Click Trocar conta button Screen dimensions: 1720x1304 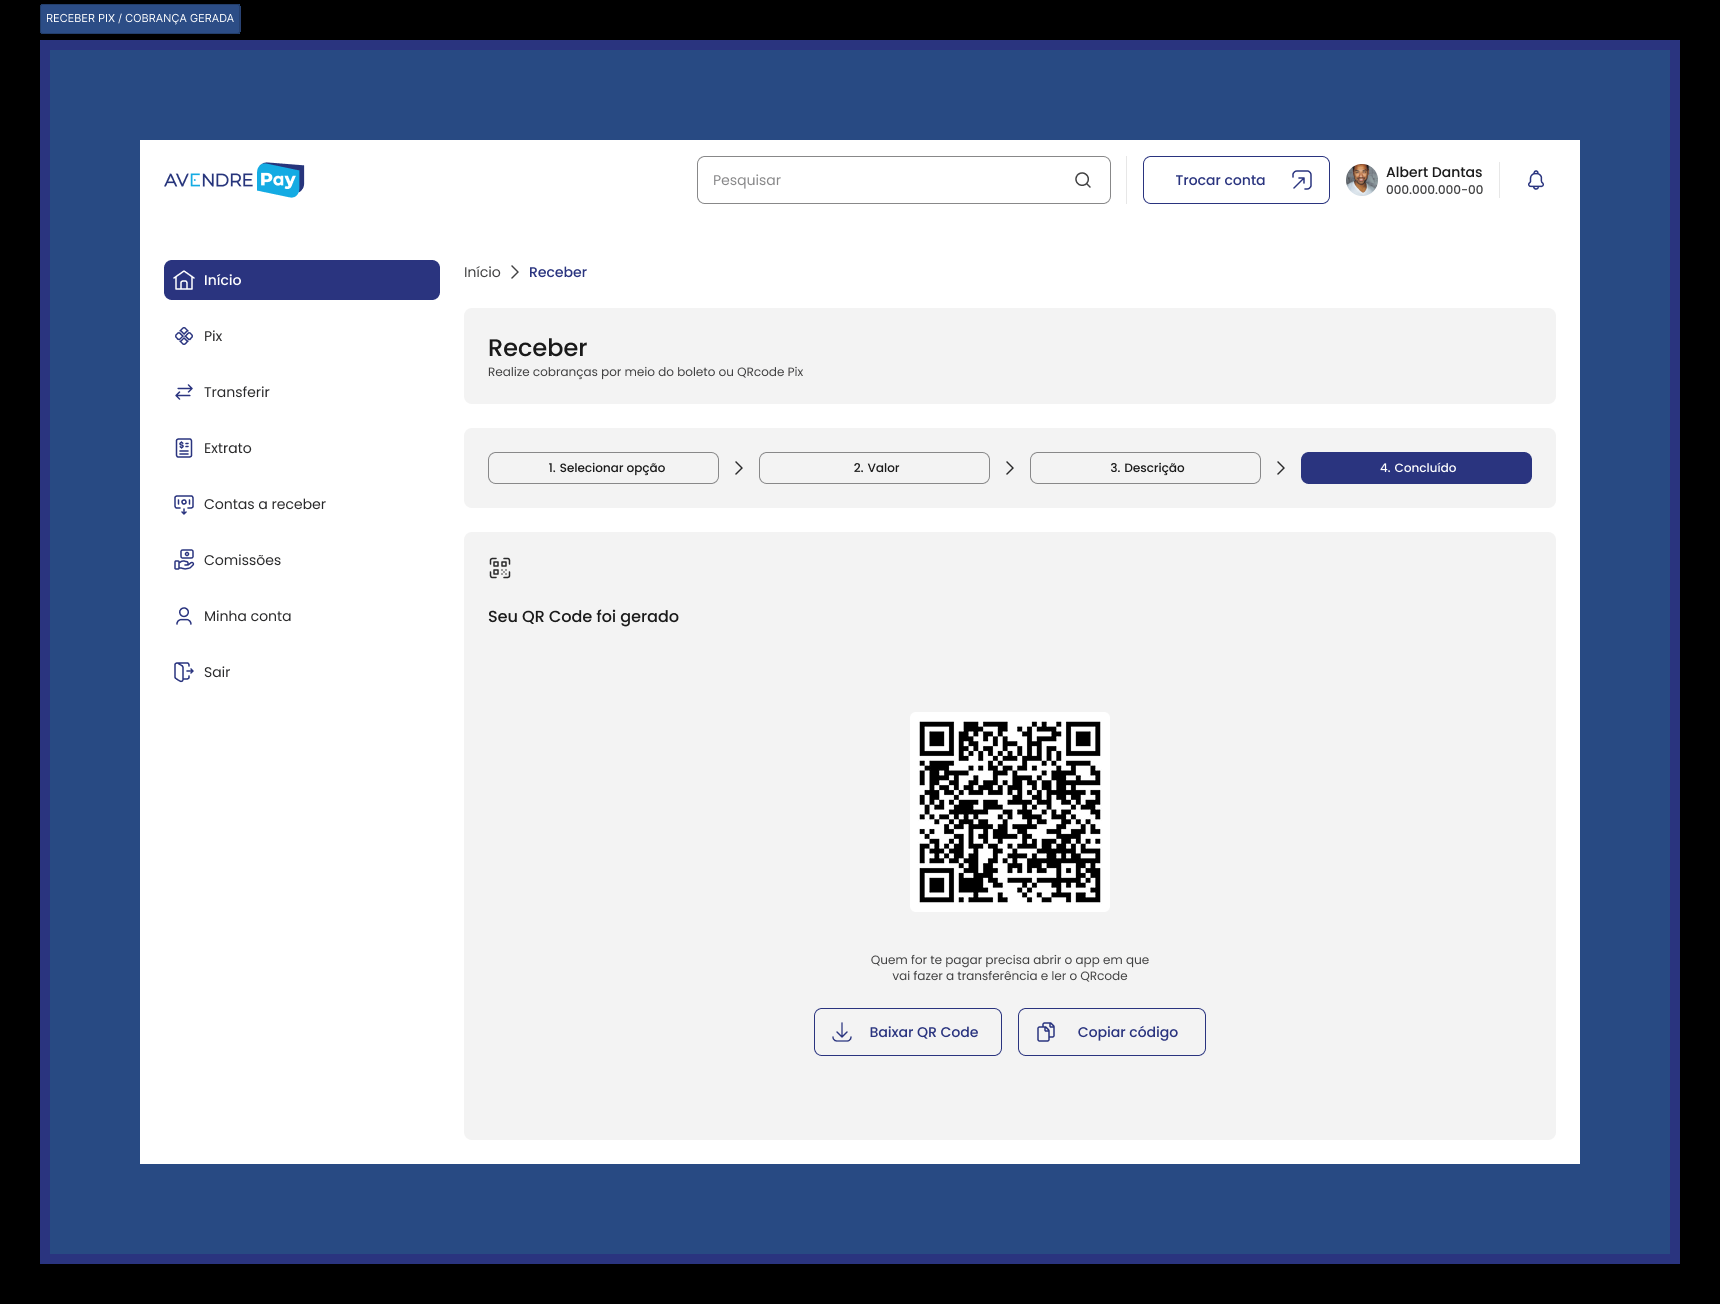tap(1236, 180)
